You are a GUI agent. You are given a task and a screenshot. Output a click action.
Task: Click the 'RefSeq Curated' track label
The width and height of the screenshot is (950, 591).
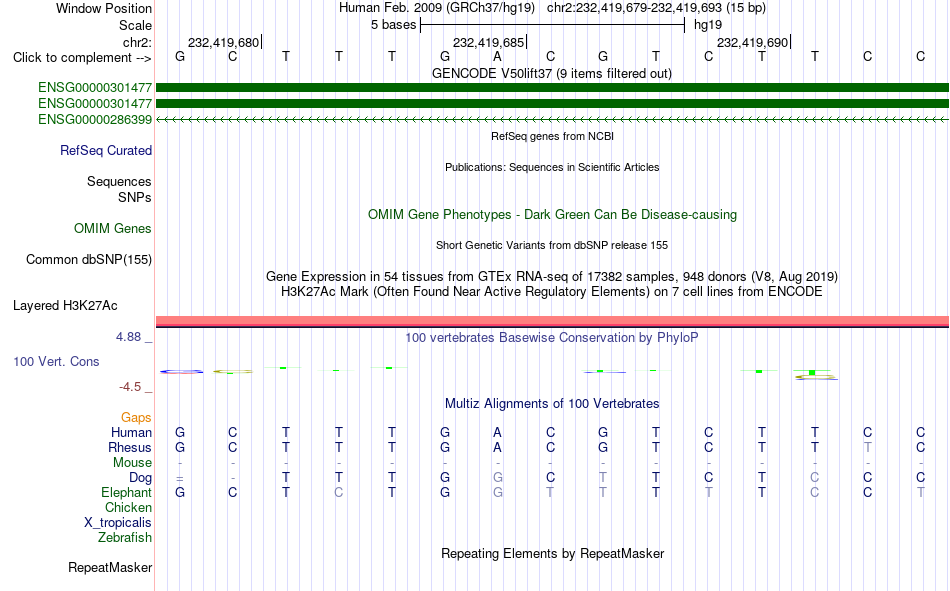[106, 150]
